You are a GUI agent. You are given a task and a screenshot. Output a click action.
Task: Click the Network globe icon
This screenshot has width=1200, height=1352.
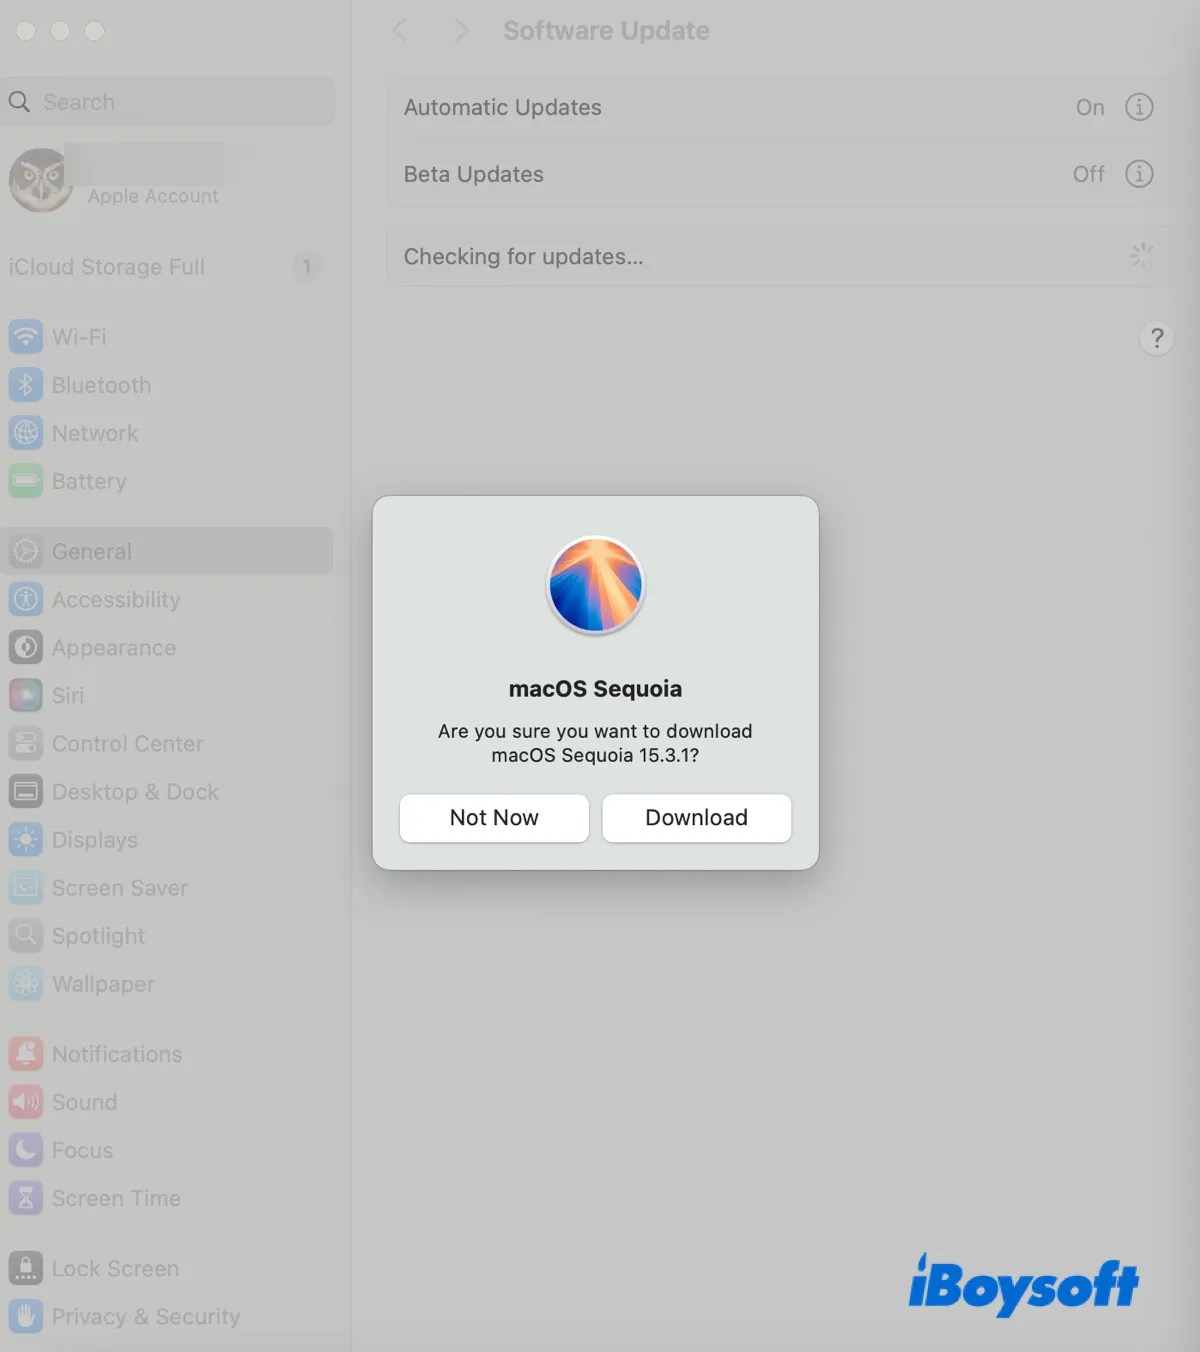pyautogui.click(x=26, y=433)
